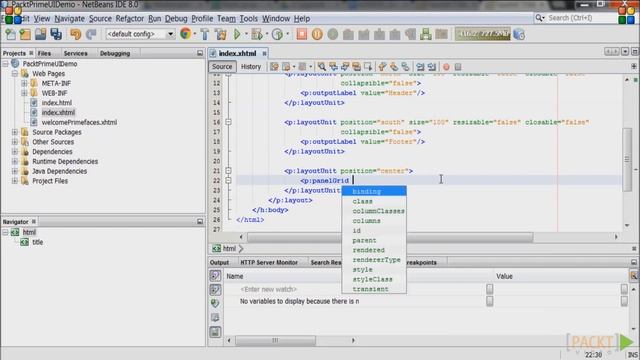
Task: Click the Chrome browser selector icon
Action: point(185,34)
